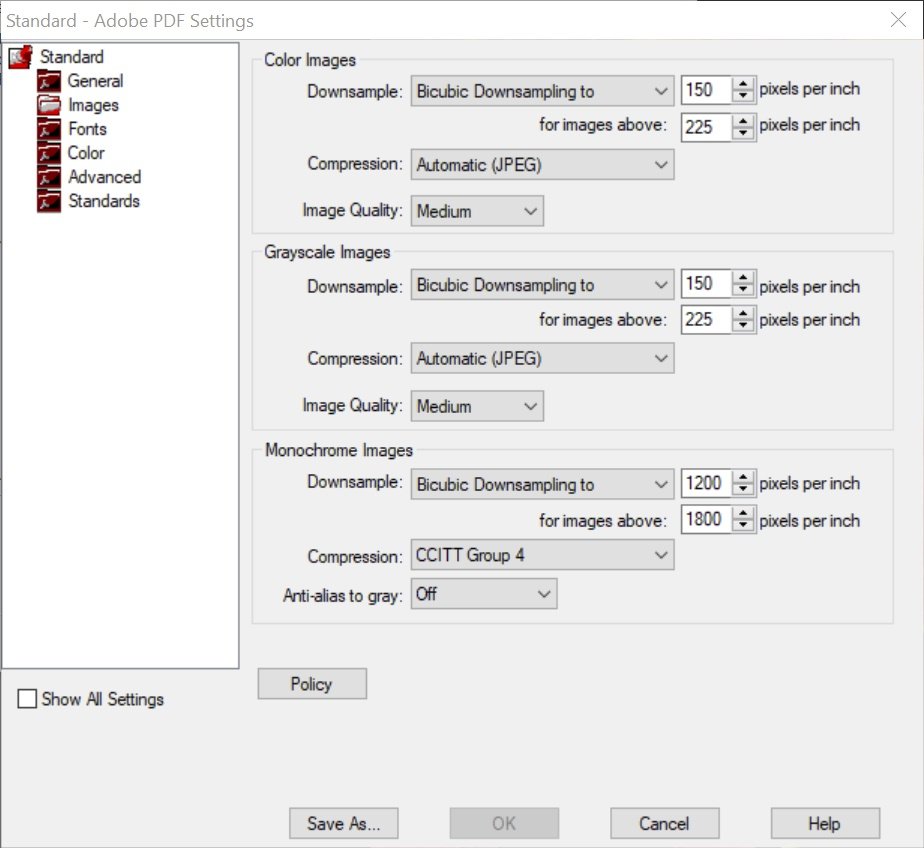Screen dimensions: 924x848
Task: Click Color Images 225 ppi threshold field
Action: tap(706, 127)
